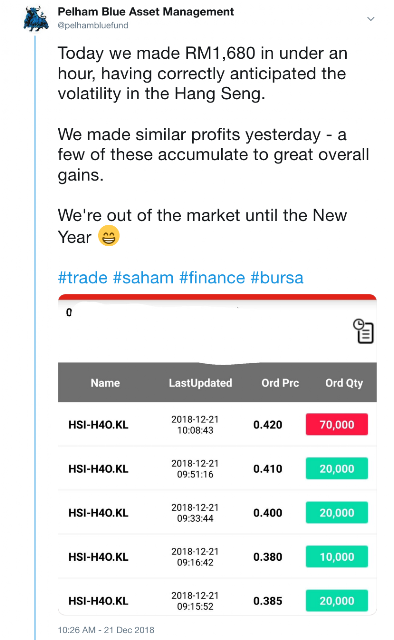Select the HSI-H4O.KL row priced 0.410

point(217,469)
